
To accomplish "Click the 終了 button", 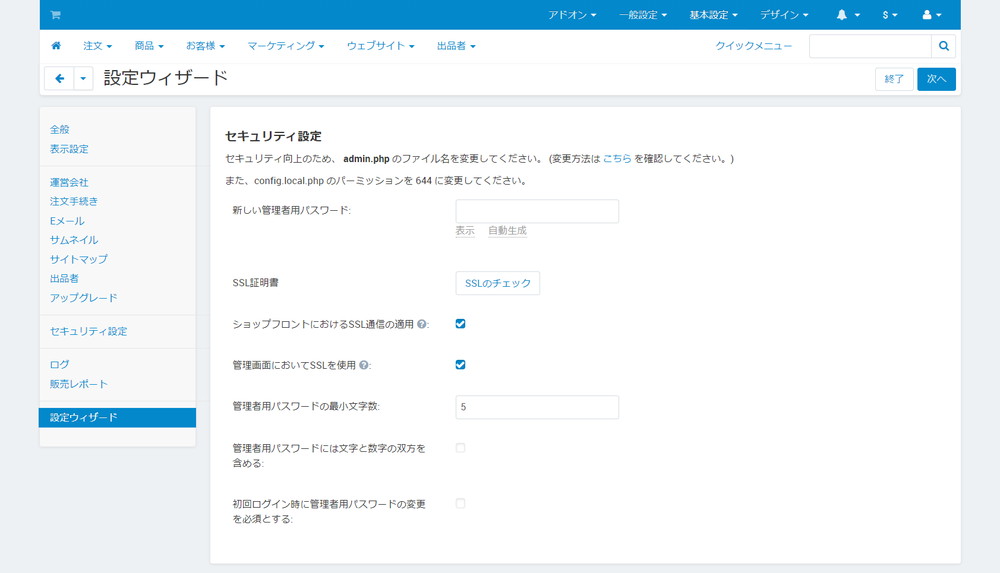I will (894, 79).
